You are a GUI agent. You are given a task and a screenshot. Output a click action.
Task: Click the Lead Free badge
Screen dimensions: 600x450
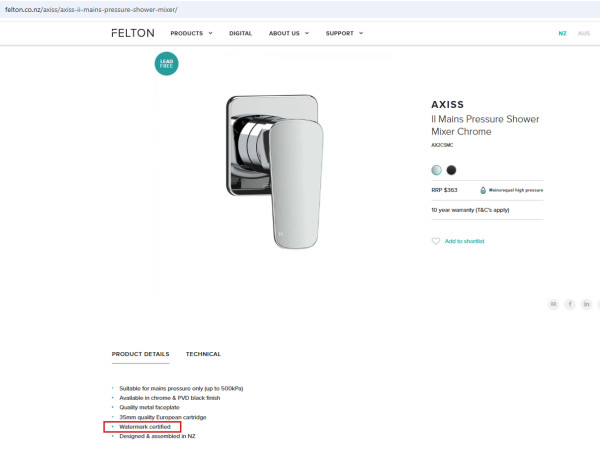point(167,63)
